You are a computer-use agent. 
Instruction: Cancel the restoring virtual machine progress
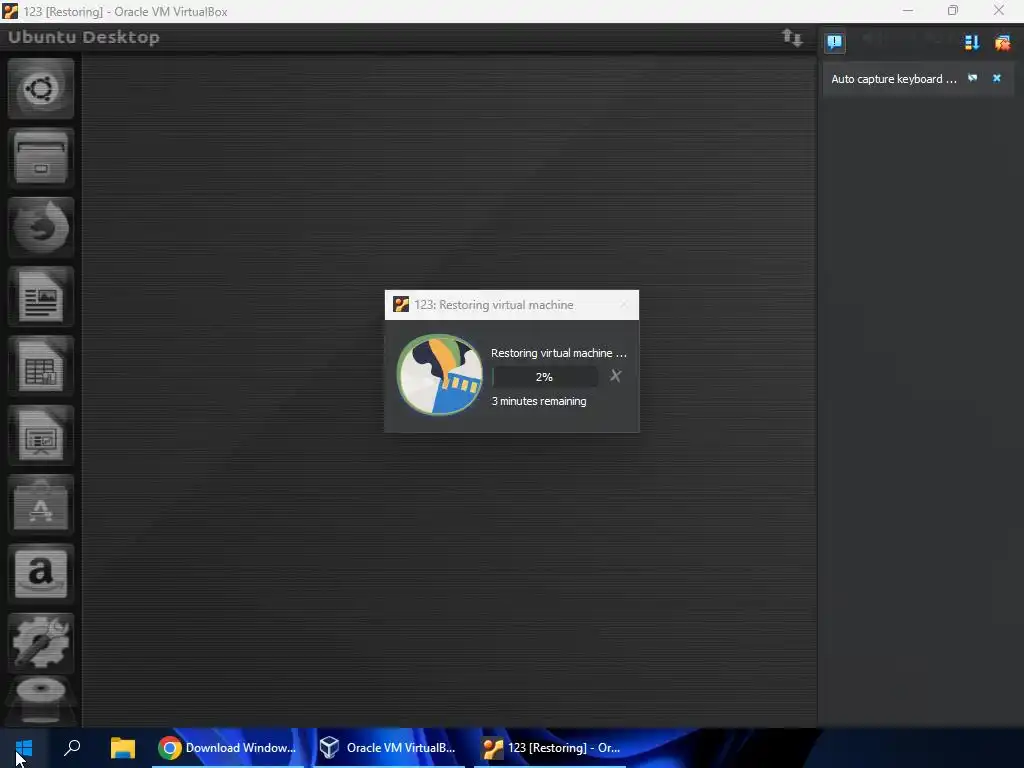click(615, 376)
